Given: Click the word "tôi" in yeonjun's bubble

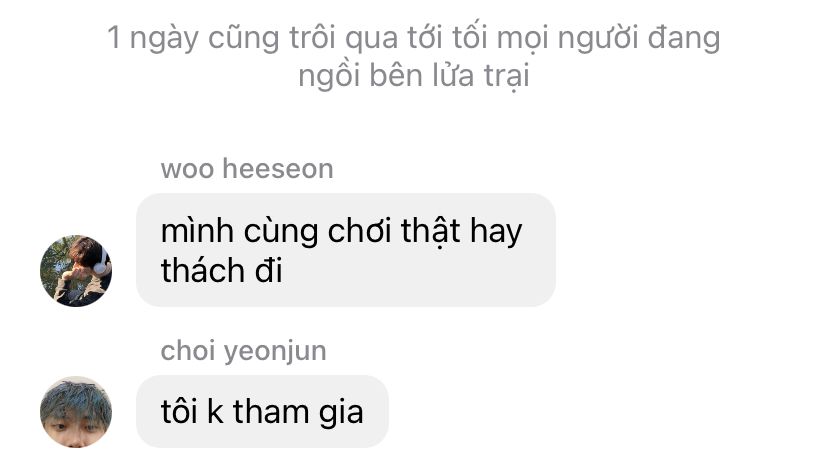Looking at the screenshot, I should pos(180,412).
